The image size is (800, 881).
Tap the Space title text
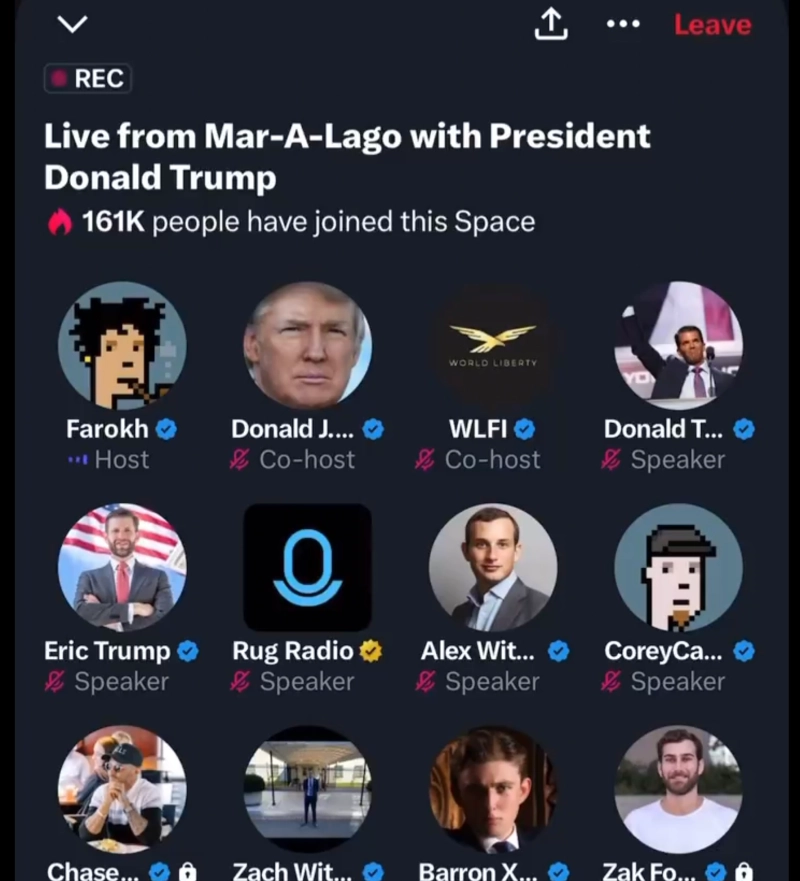347,156
